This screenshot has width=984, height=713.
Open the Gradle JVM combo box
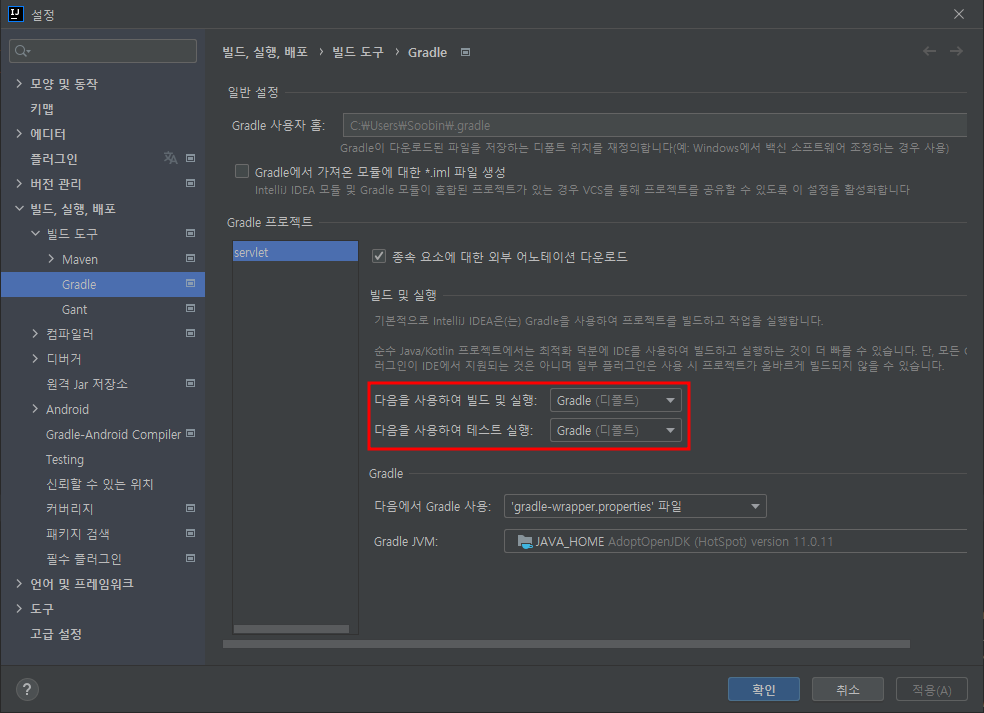(x=735, y=542)
